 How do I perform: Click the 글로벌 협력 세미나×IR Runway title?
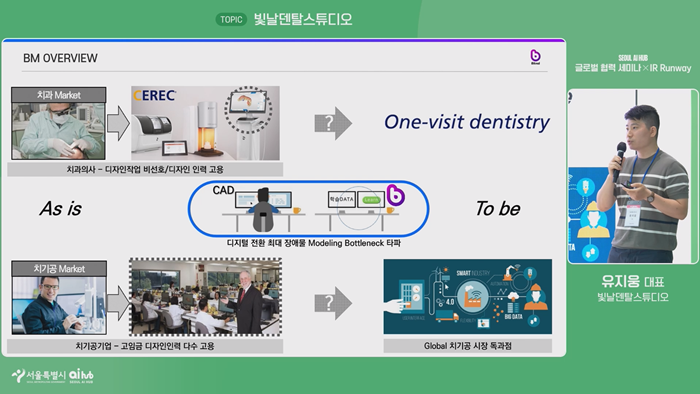(633, 68)
